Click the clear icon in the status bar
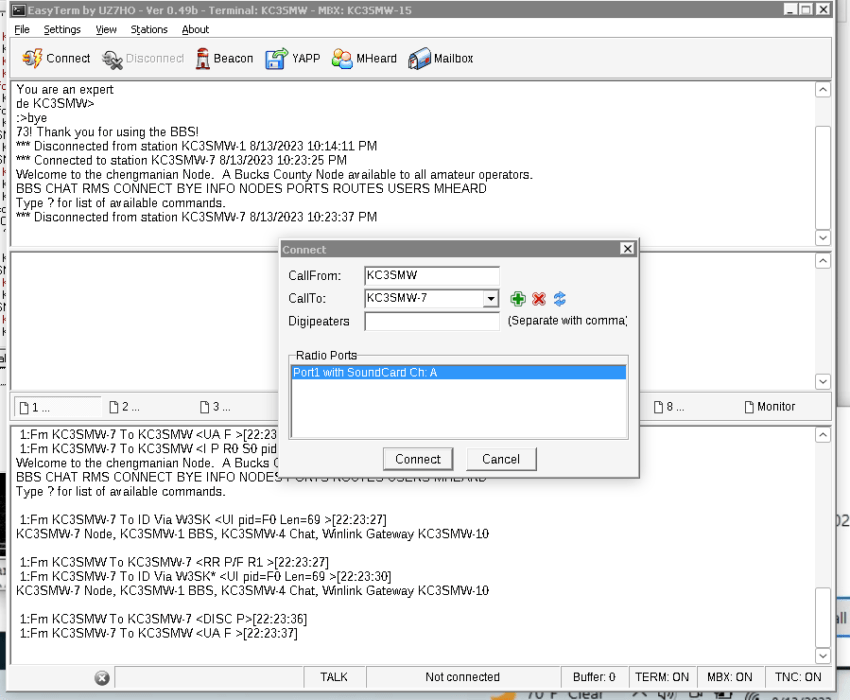This screenshot has width=850, height=700. tap(102, 677)
